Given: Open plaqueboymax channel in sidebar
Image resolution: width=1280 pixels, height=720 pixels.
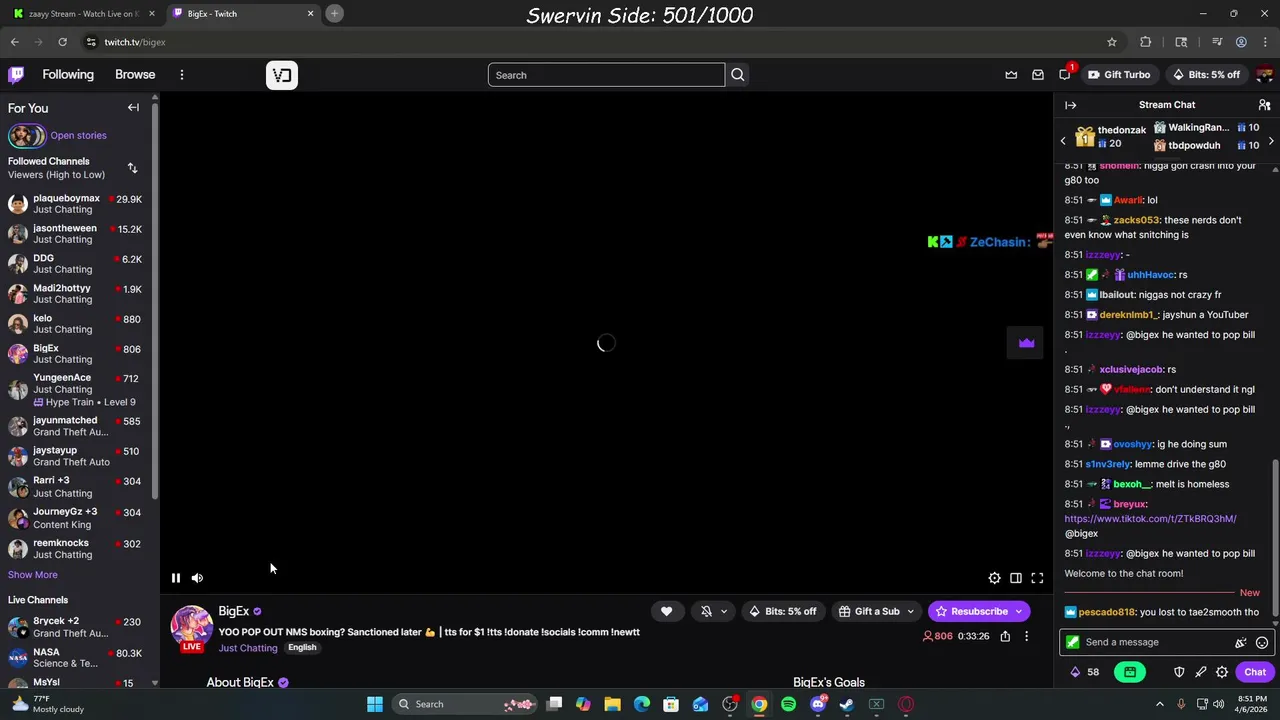Looking at the screenshot, I should (x=76, y=204).
